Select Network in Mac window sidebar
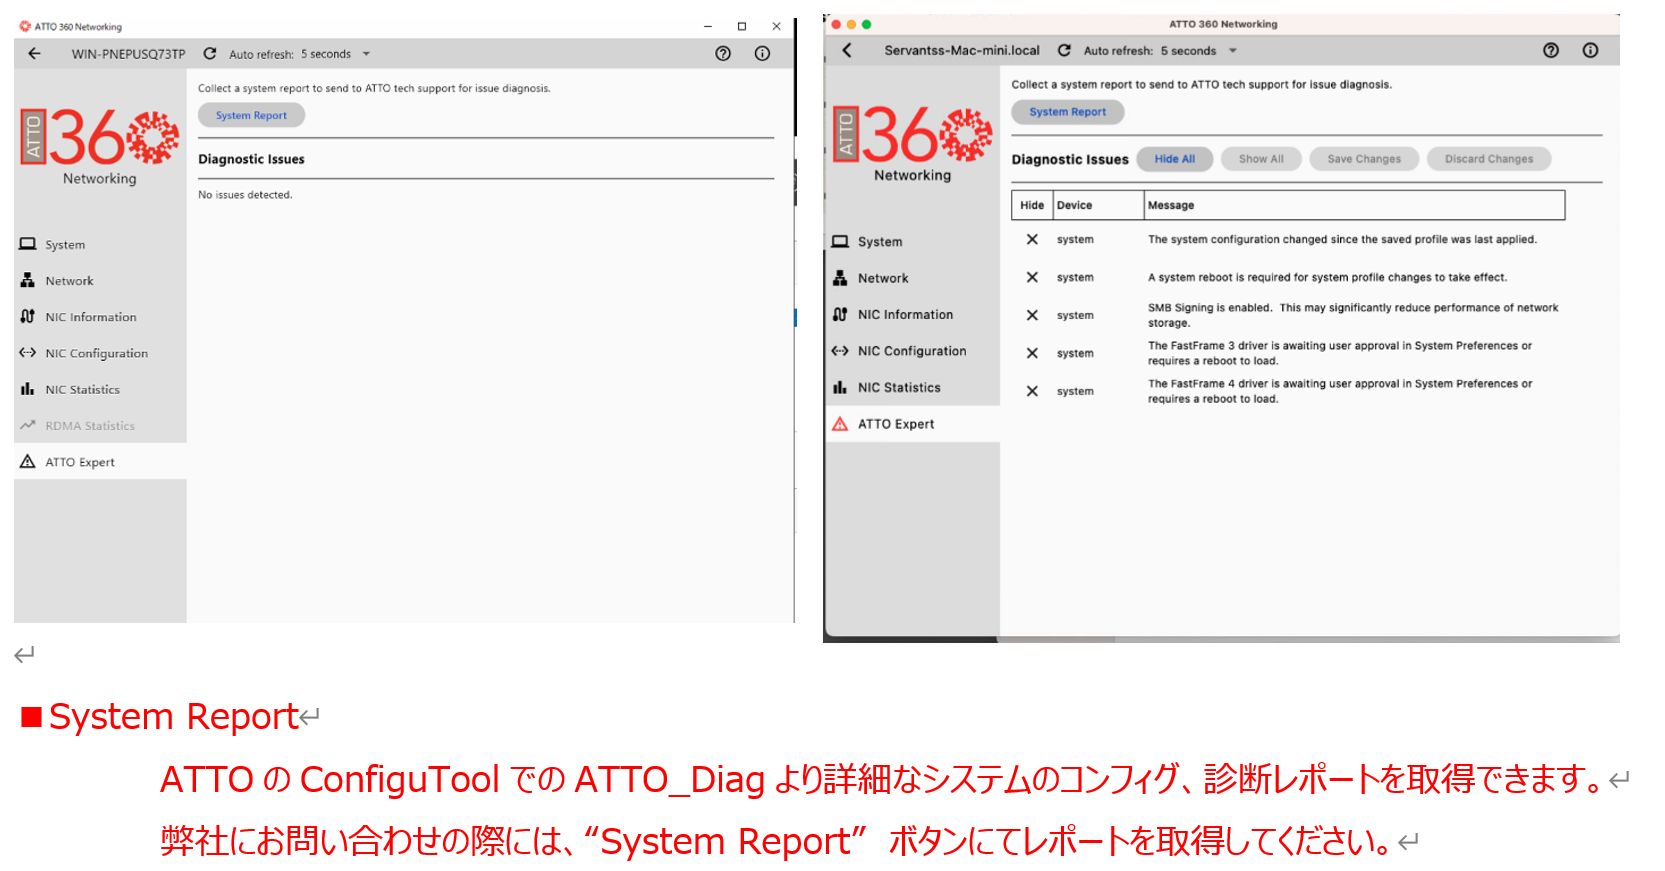Screen dimensions: 1665x871 (x=912, y=278)
